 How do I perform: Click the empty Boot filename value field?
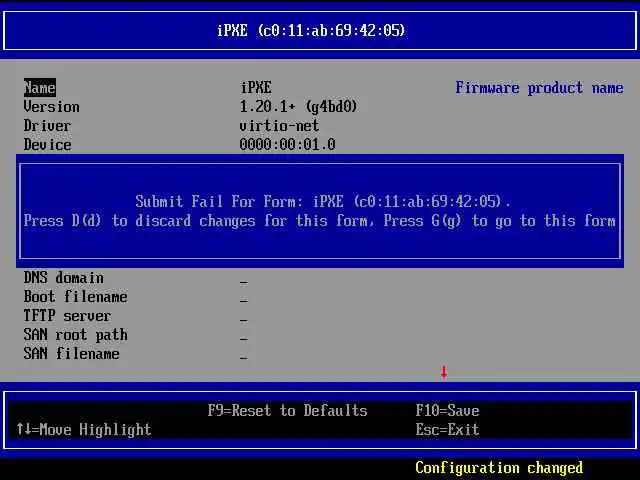[x=244, y=300]
